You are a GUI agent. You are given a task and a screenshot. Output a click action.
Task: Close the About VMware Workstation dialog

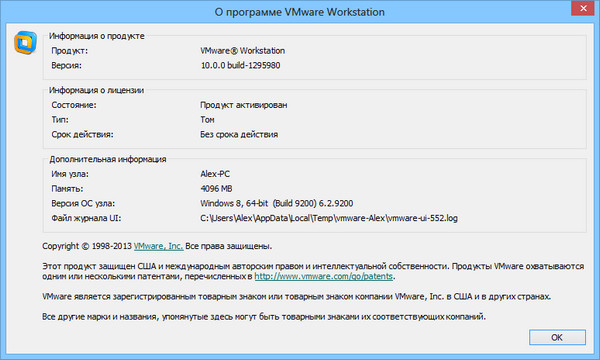(583, 8)
